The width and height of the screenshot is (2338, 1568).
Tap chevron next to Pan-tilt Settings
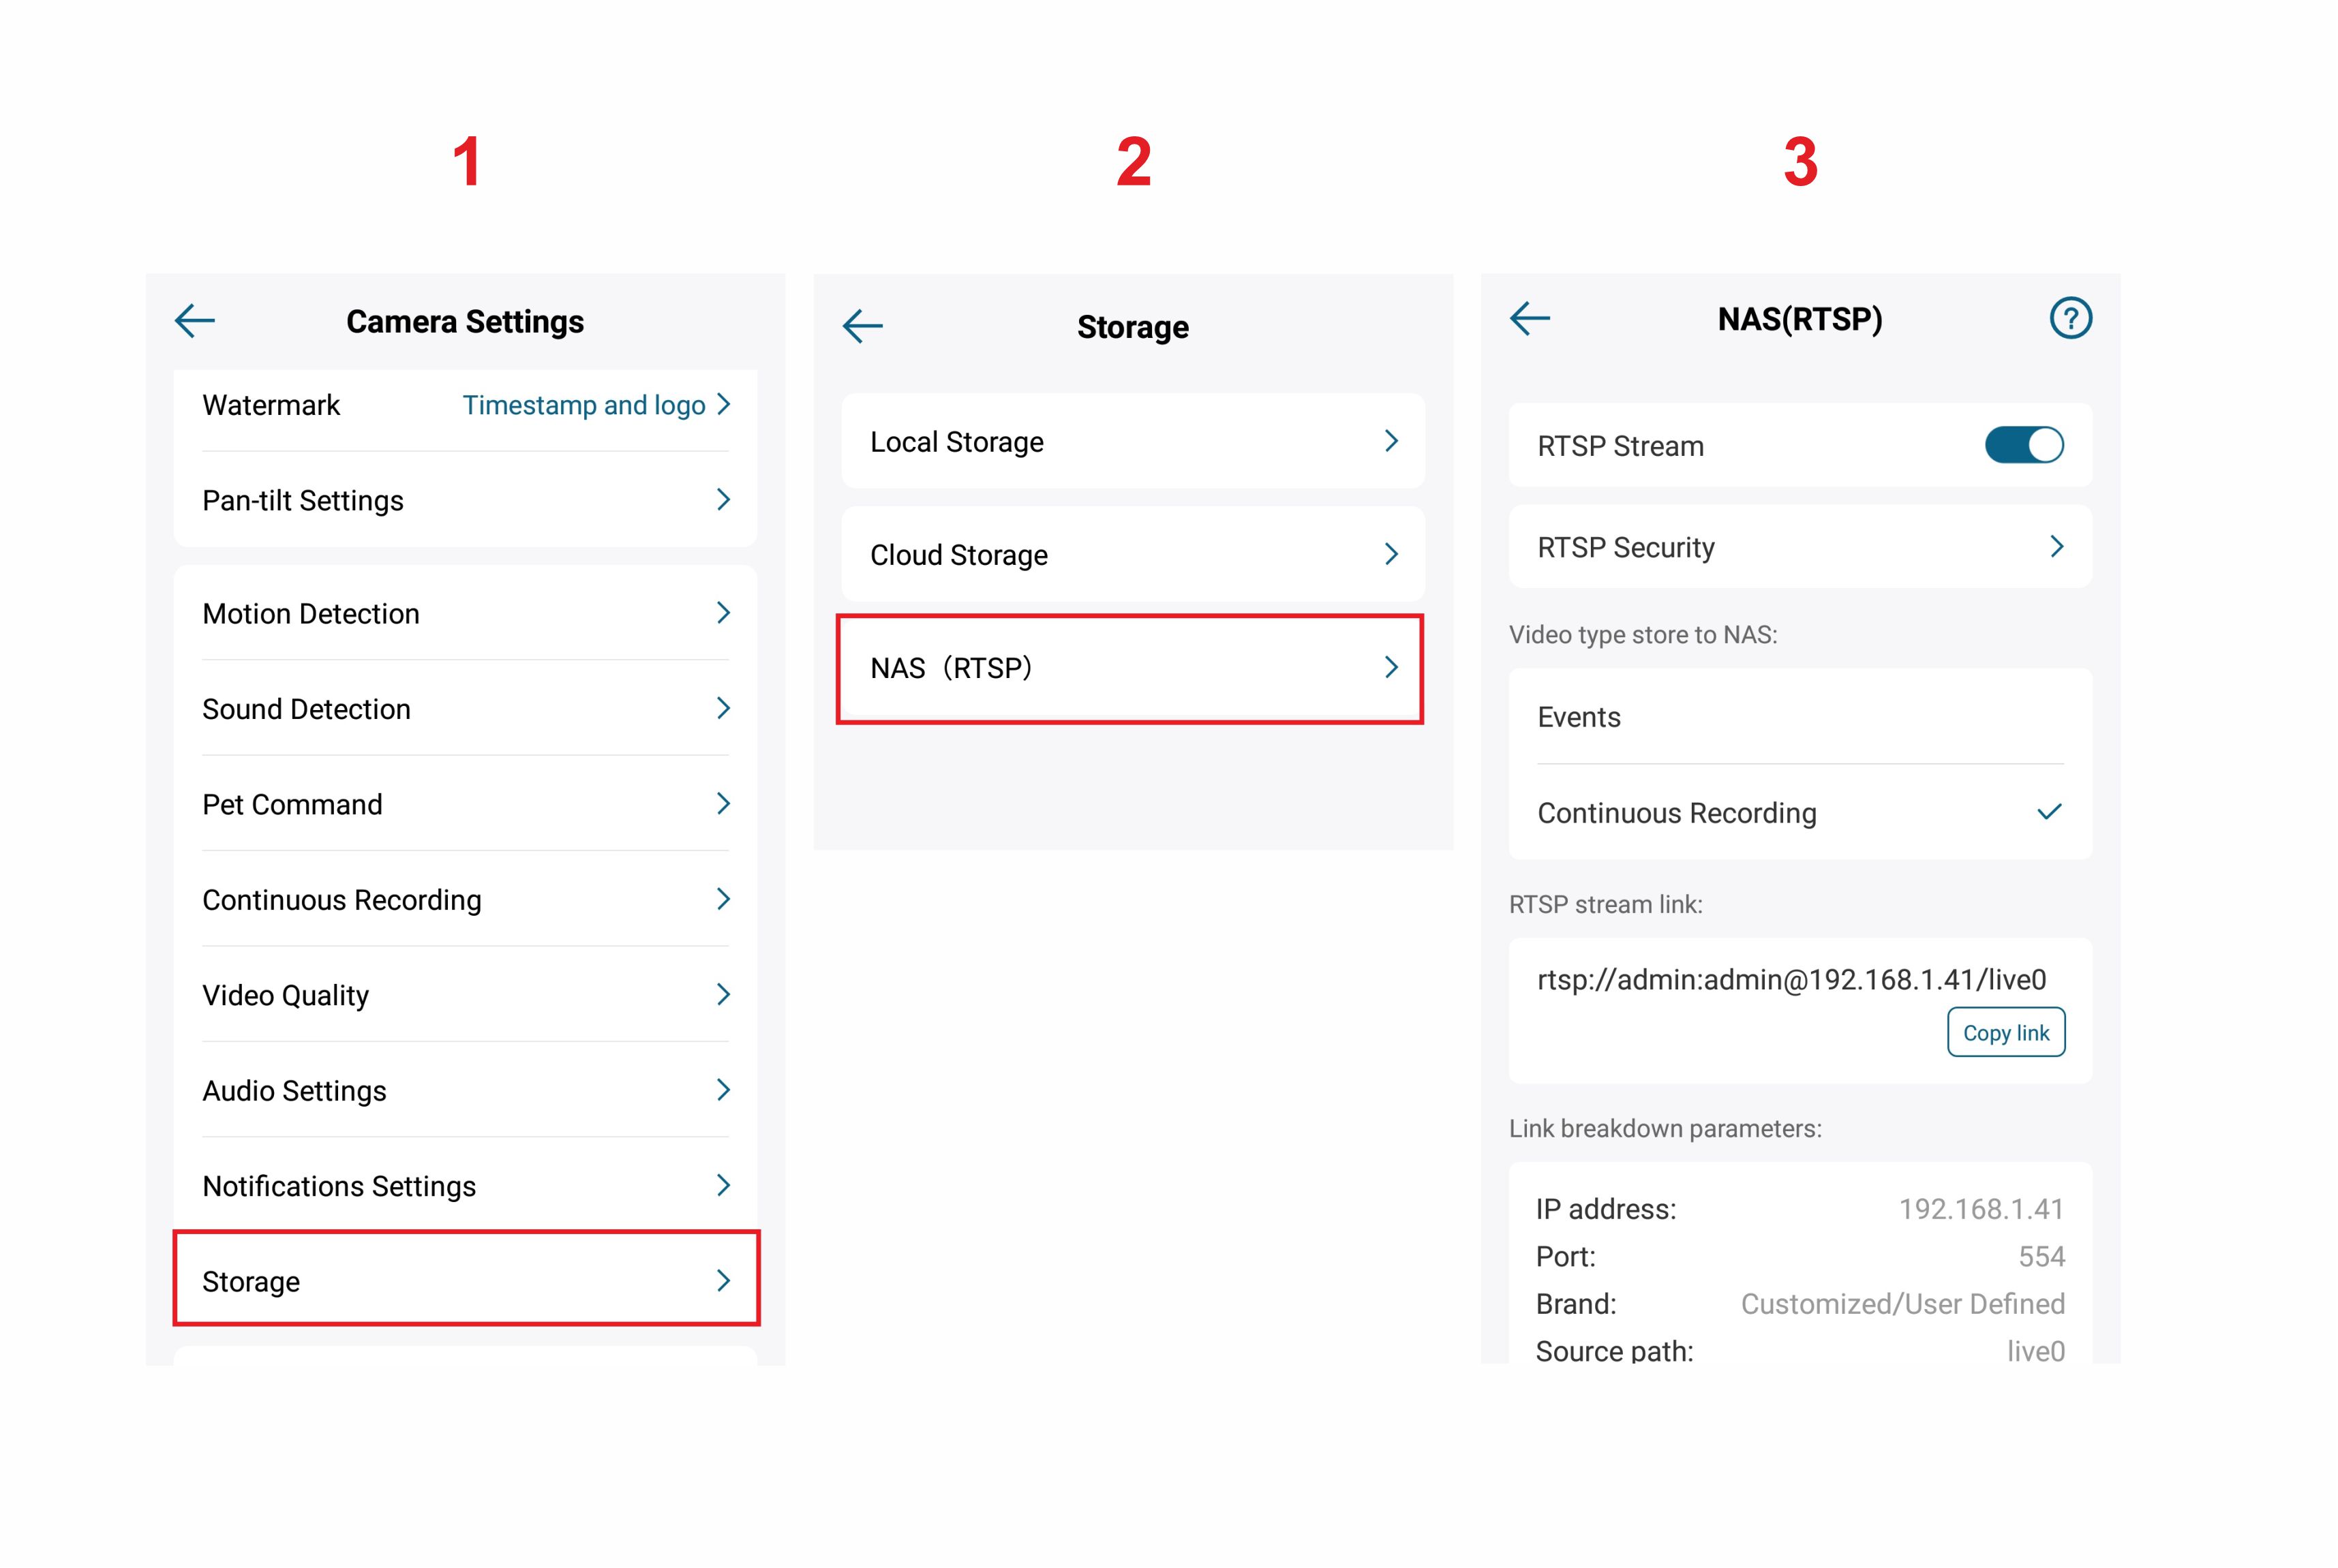coord(723,500)
